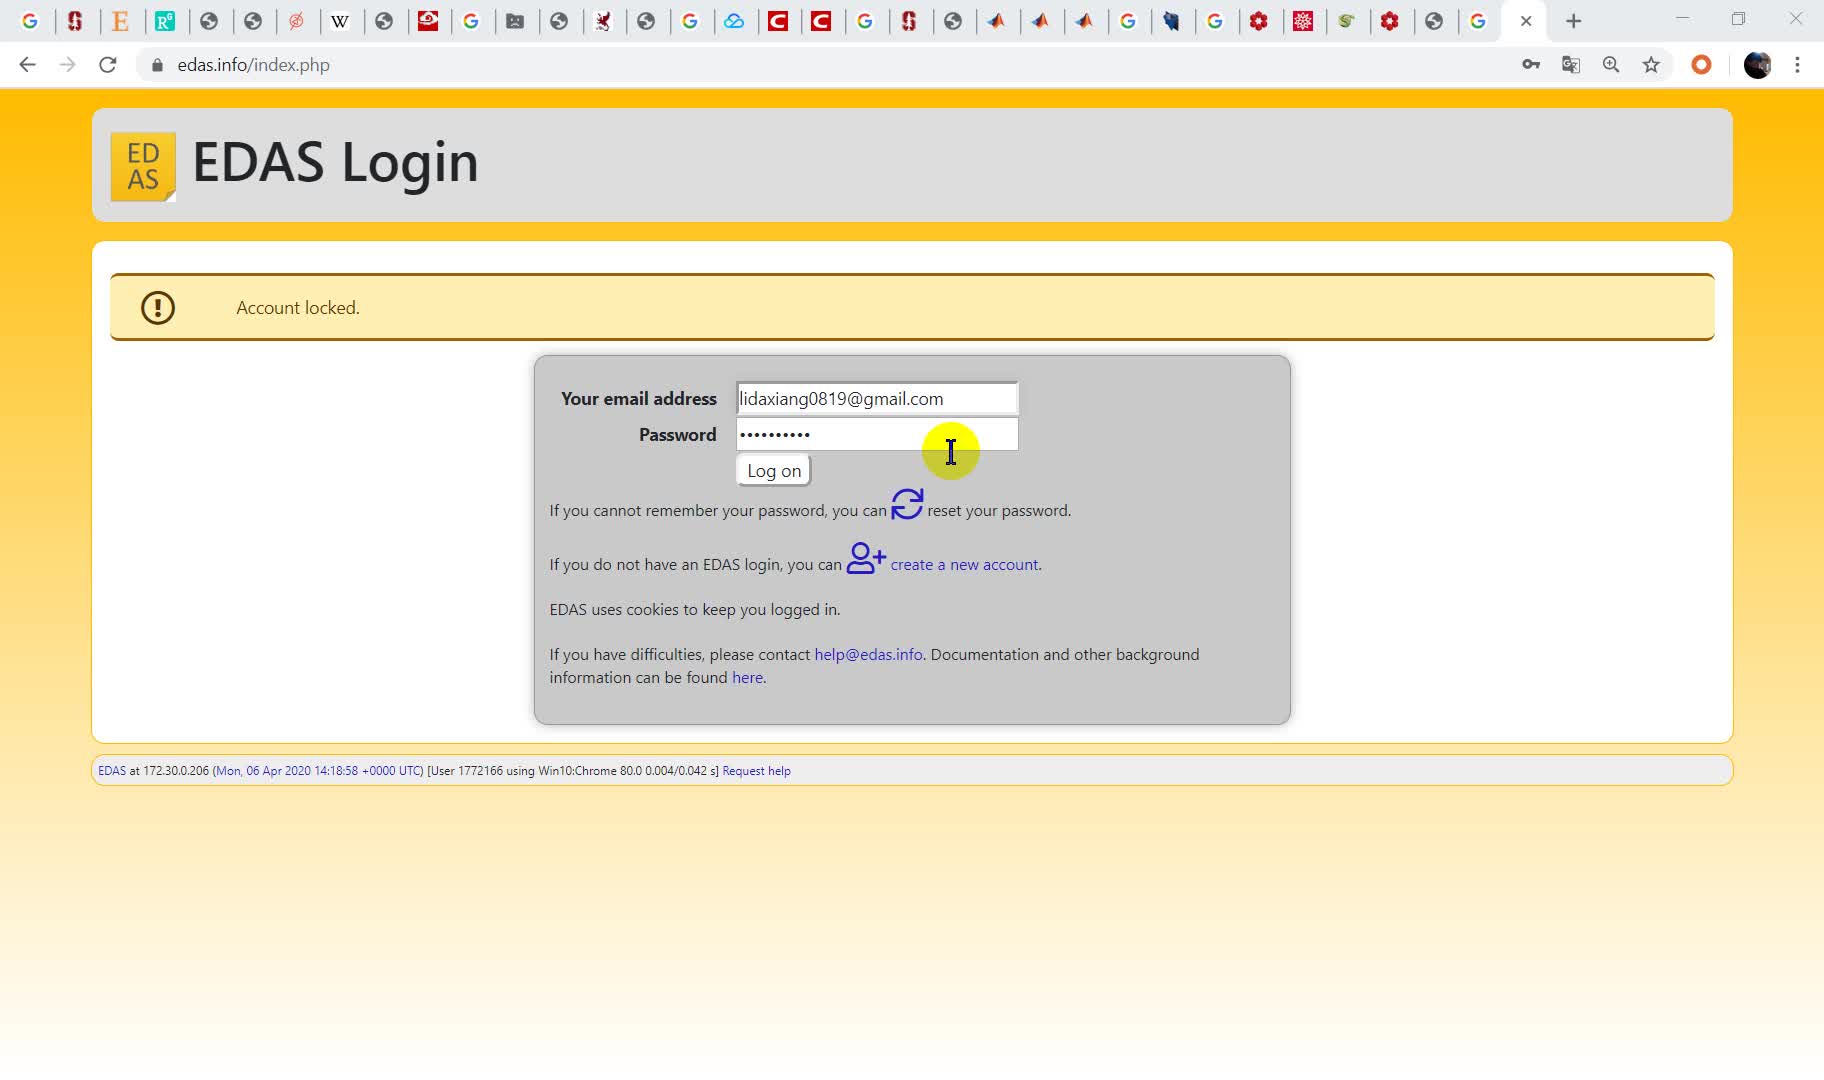Click the EDAS link in the footer
The width and height of the screenshot is (1824, 1080).
pos(112,771)
